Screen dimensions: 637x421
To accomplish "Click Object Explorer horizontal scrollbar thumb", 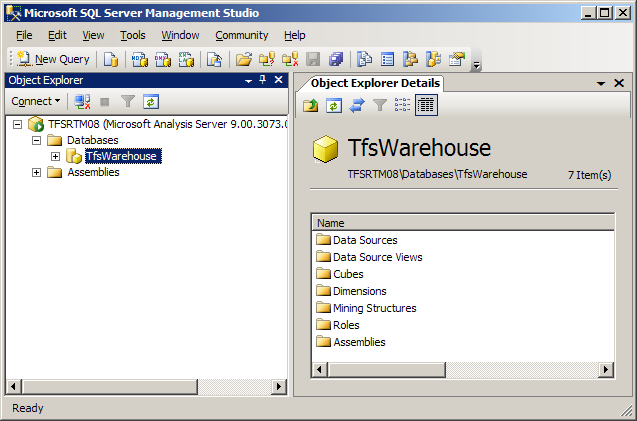I will [x=109, y=386].
